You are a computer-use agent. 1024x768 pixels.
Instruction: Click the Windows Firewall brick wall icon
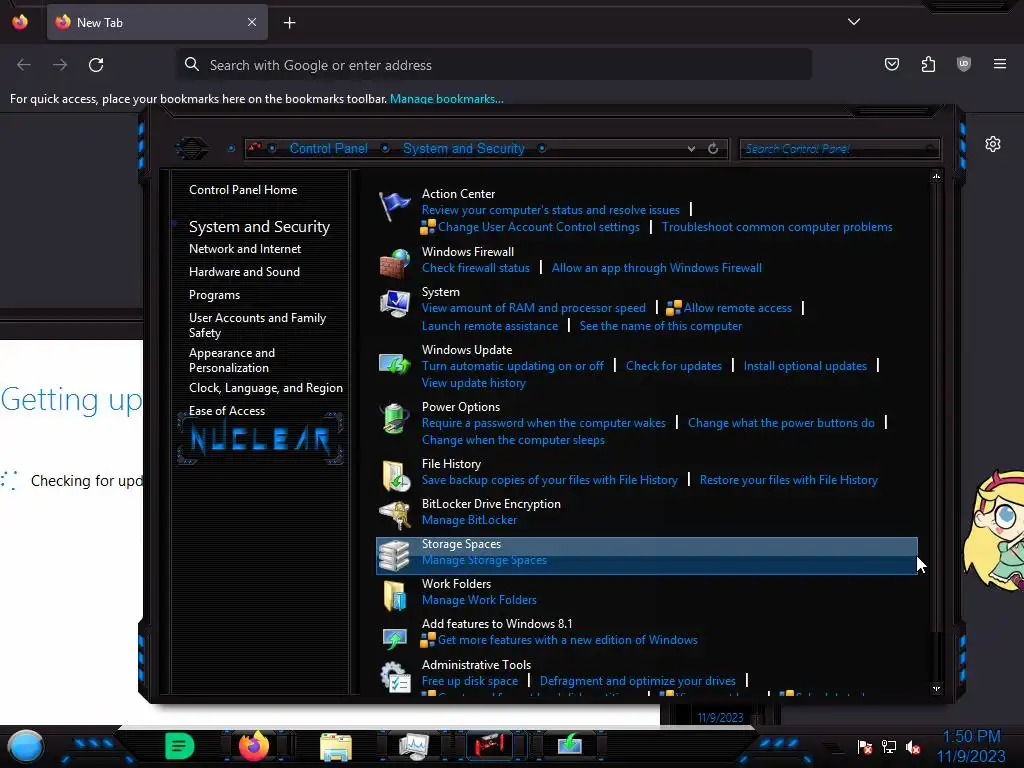tap(394, 263)
